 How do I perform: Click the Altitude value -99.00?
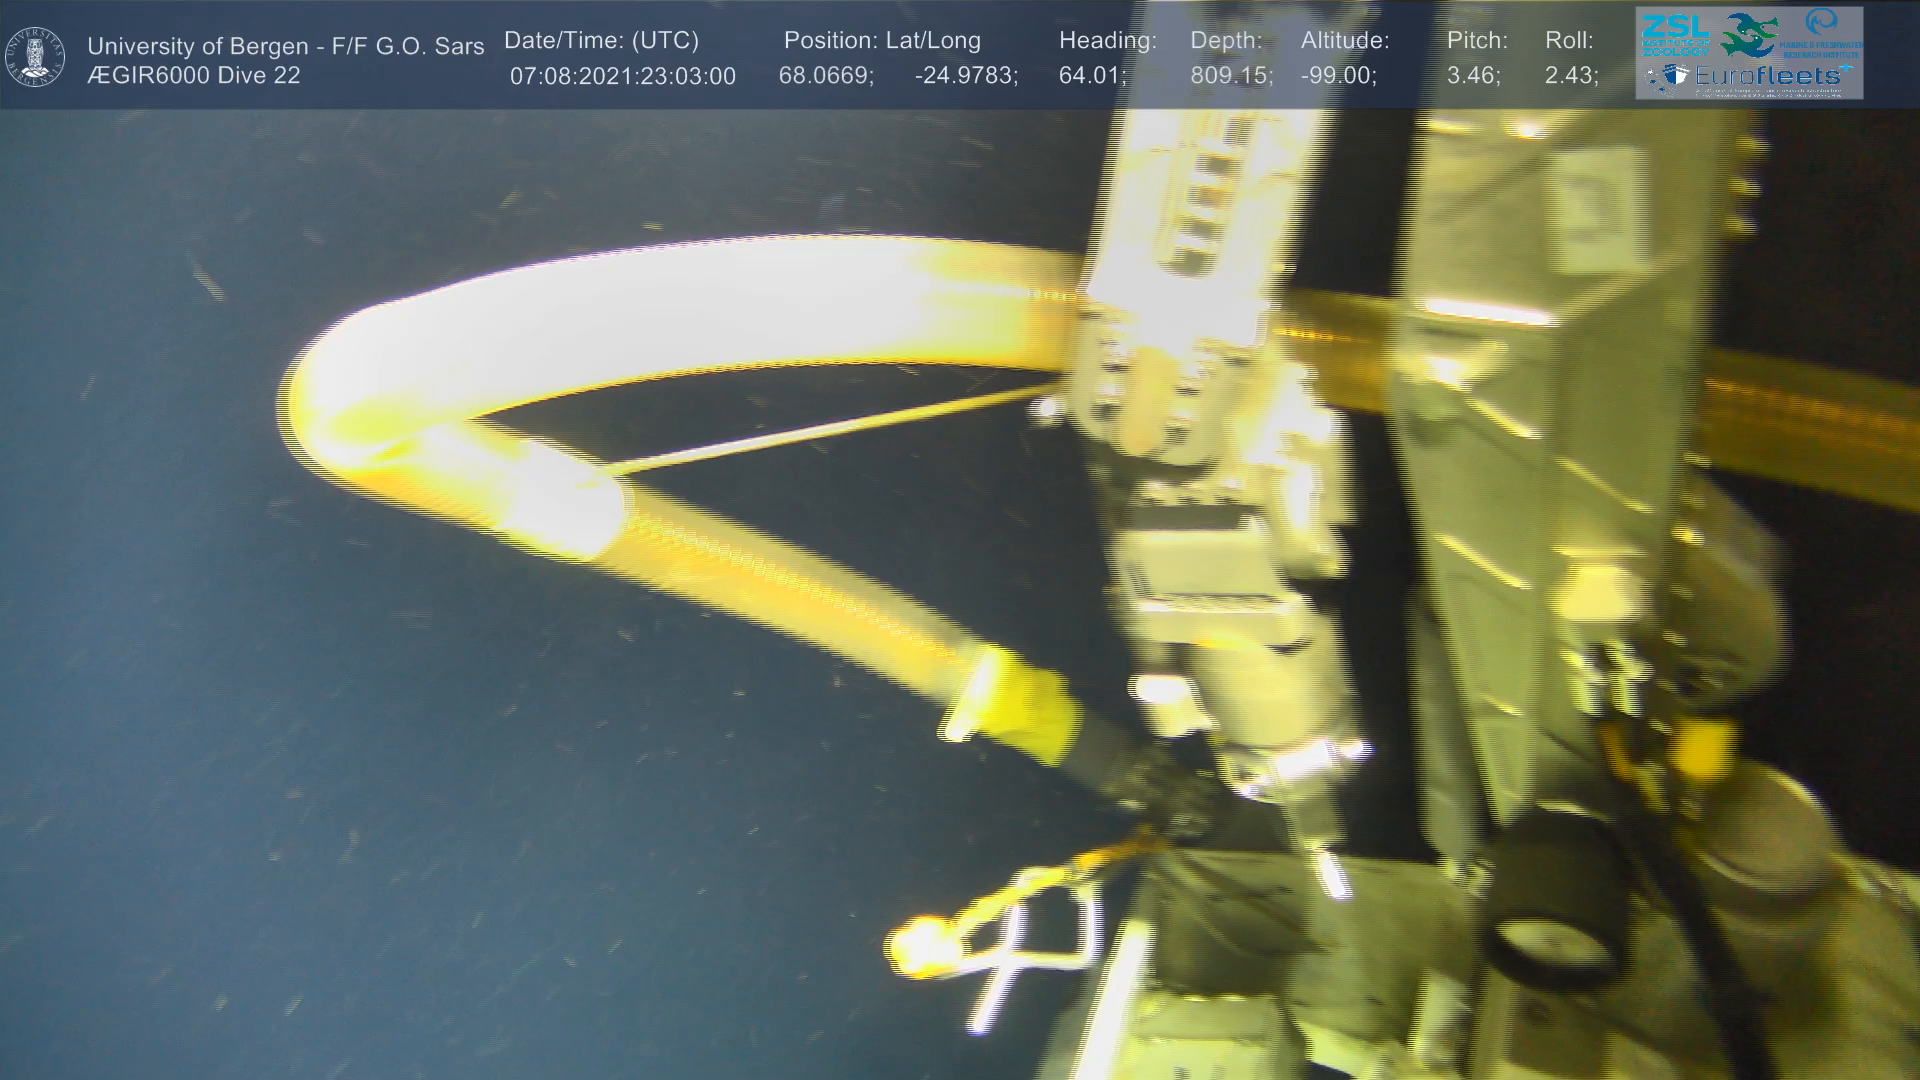(1338, 77)
